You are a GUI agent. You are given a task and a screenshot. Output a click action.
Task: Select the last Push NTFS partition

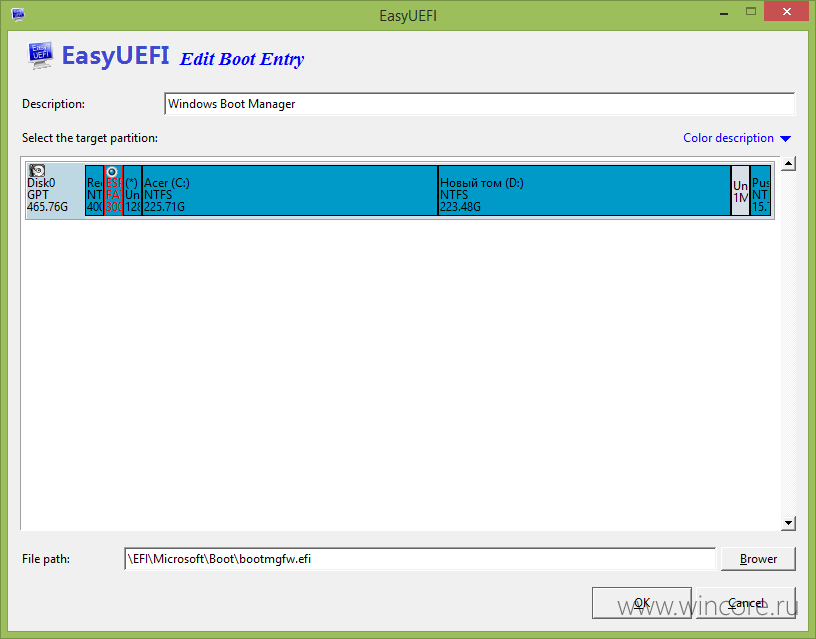[760, 190]
